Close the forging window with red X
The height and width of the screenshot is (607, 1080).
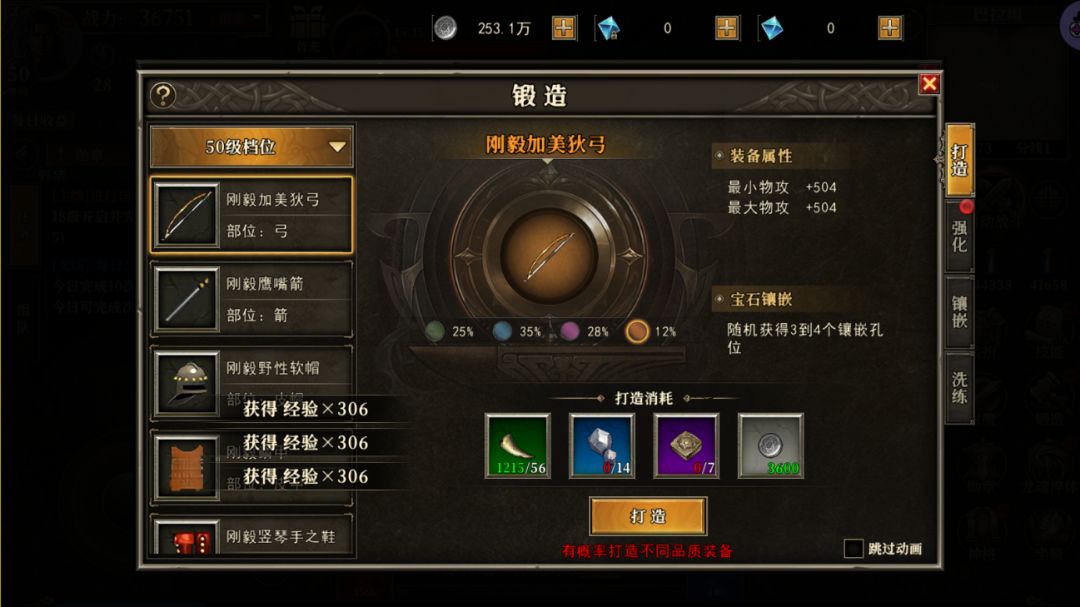pyautogui.click(x=929, y=84)
